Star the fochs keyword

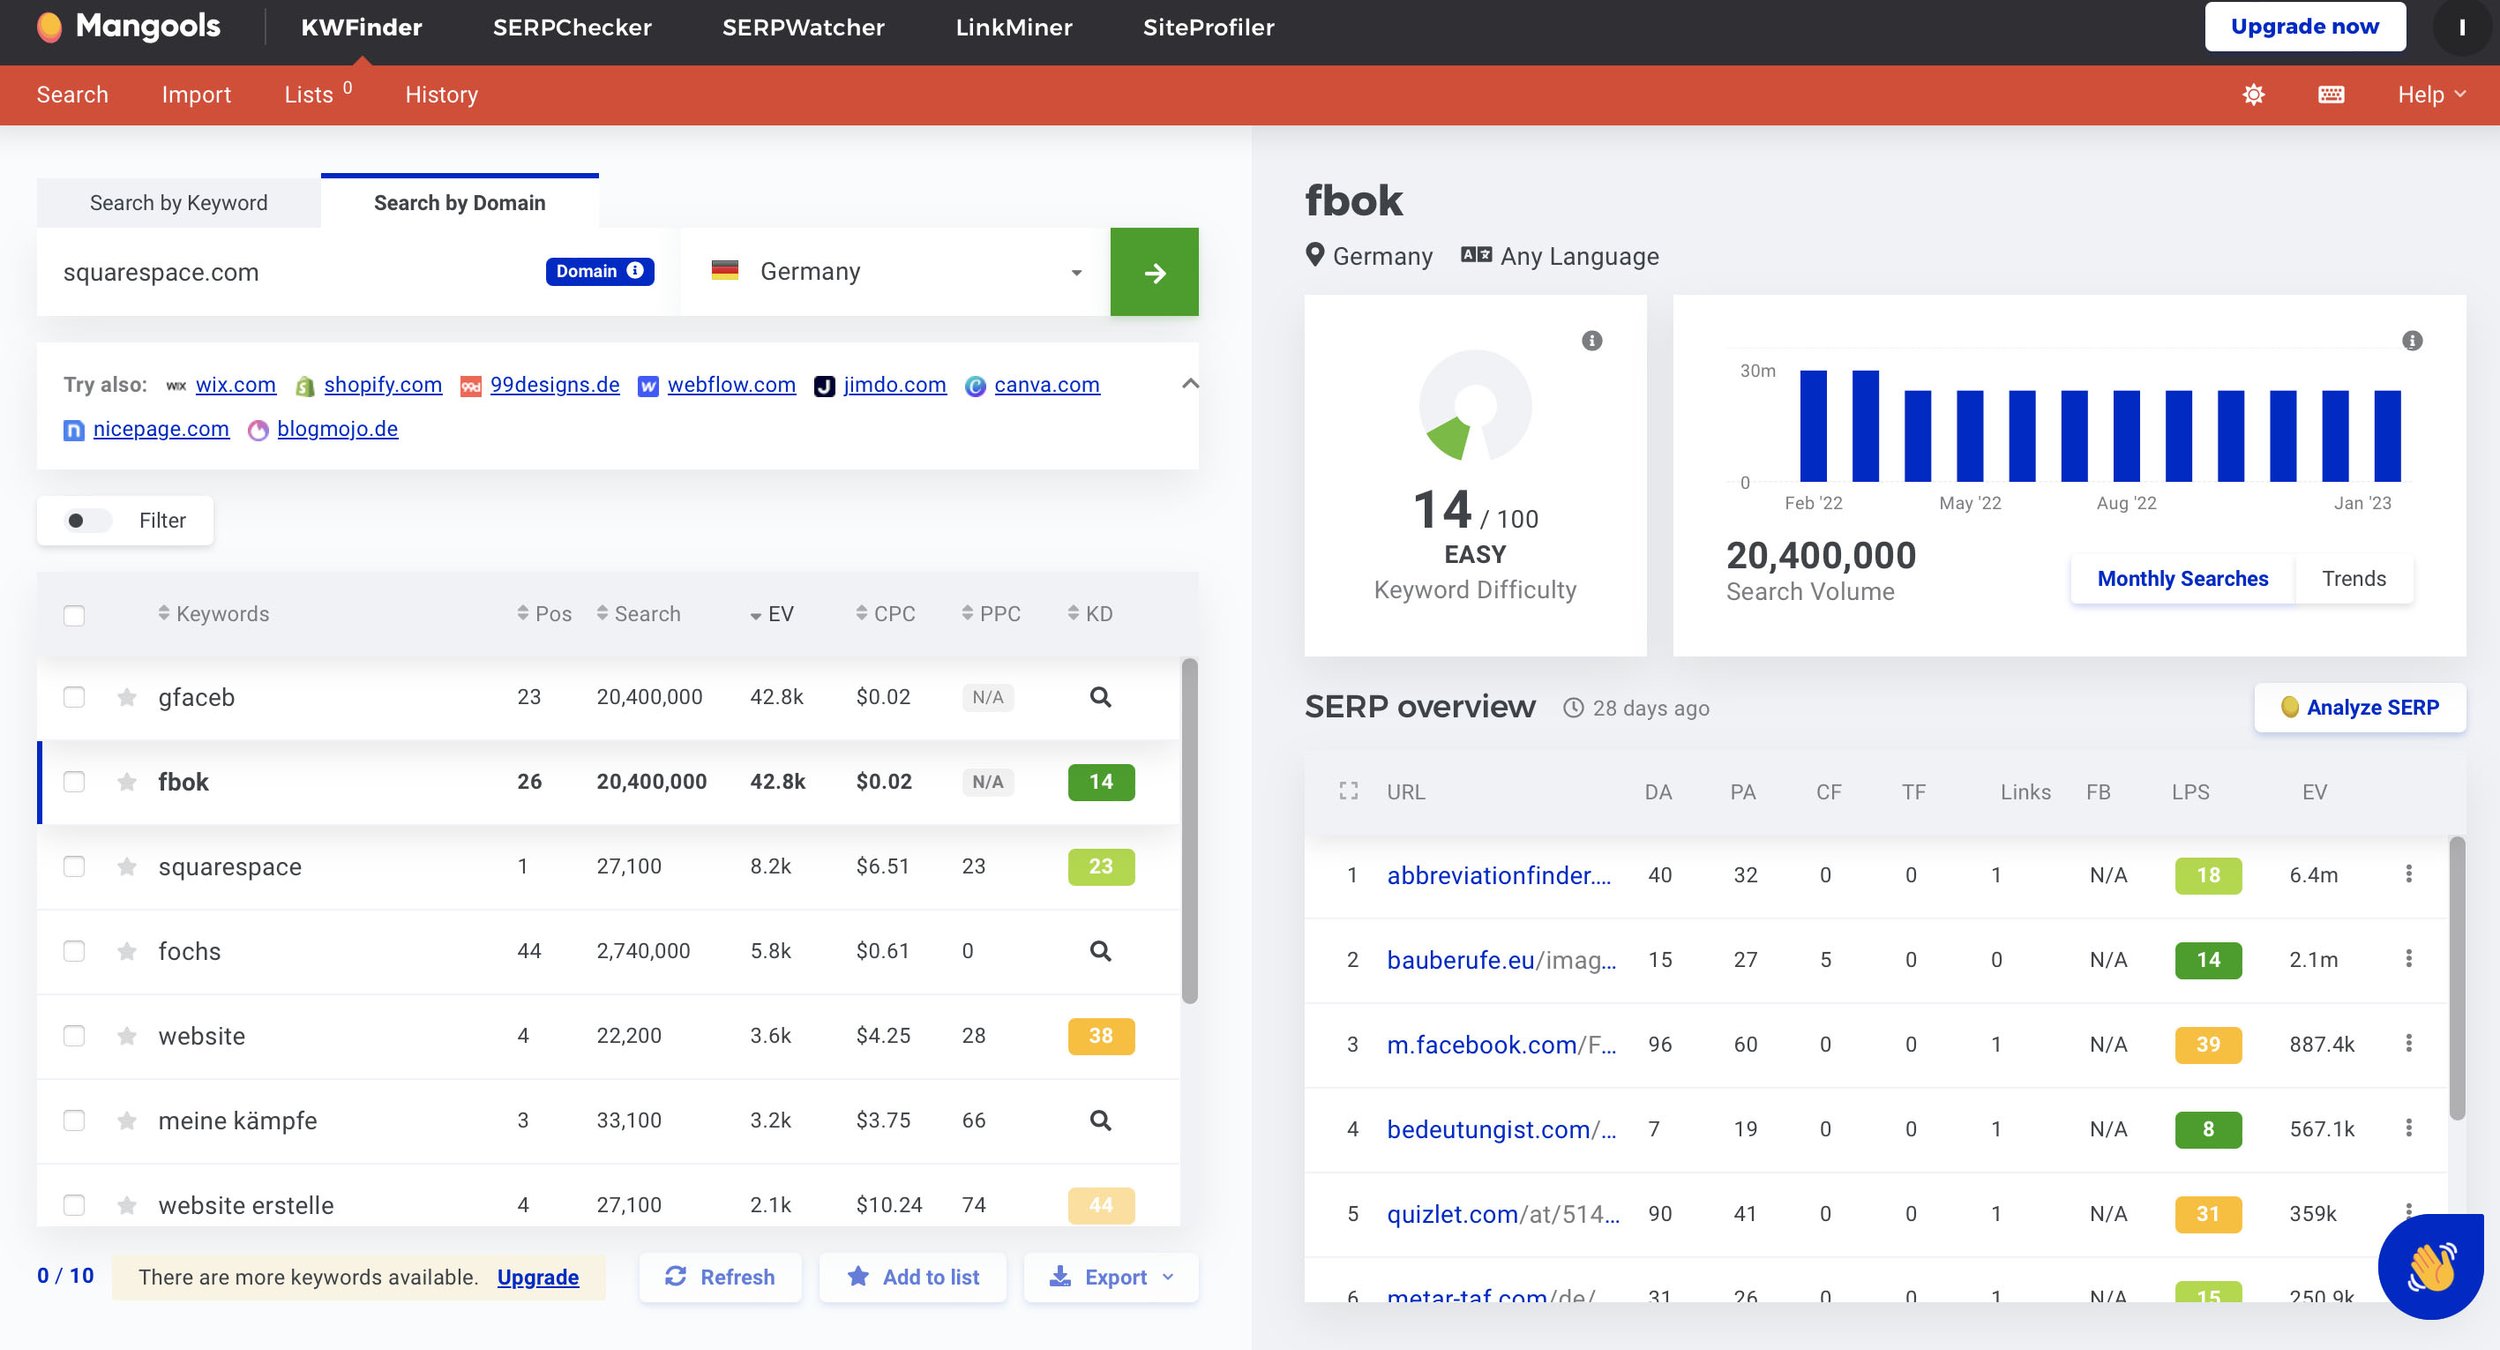127,951
